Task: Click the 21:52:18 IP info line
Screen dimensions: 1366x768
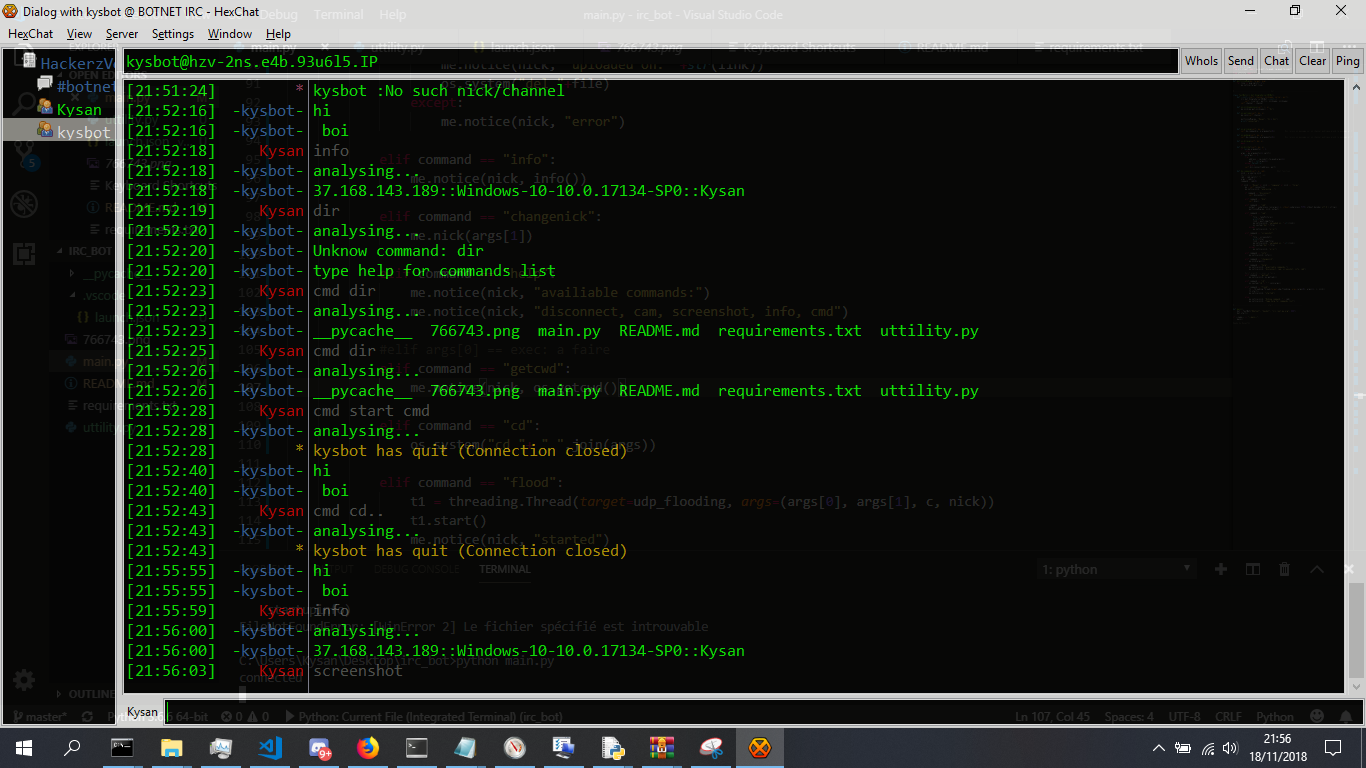Action: tap(529, 191)
